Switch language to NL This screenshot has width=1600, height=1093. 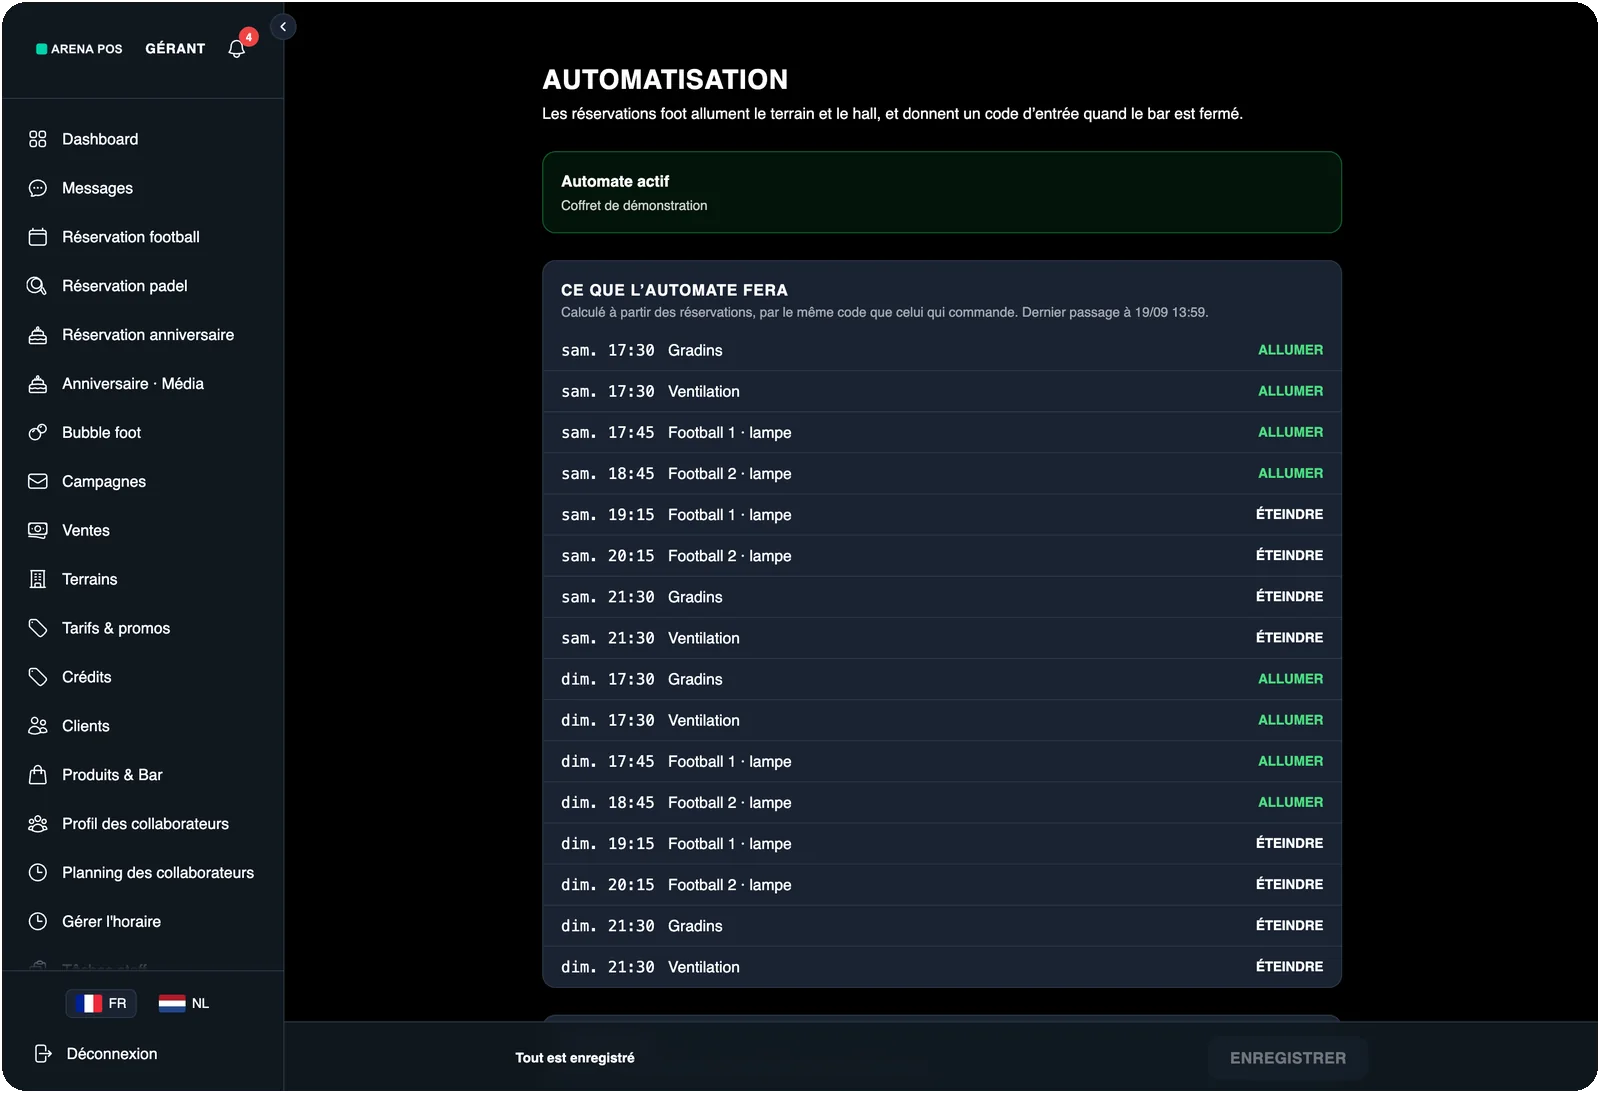tap(184, 1003)
